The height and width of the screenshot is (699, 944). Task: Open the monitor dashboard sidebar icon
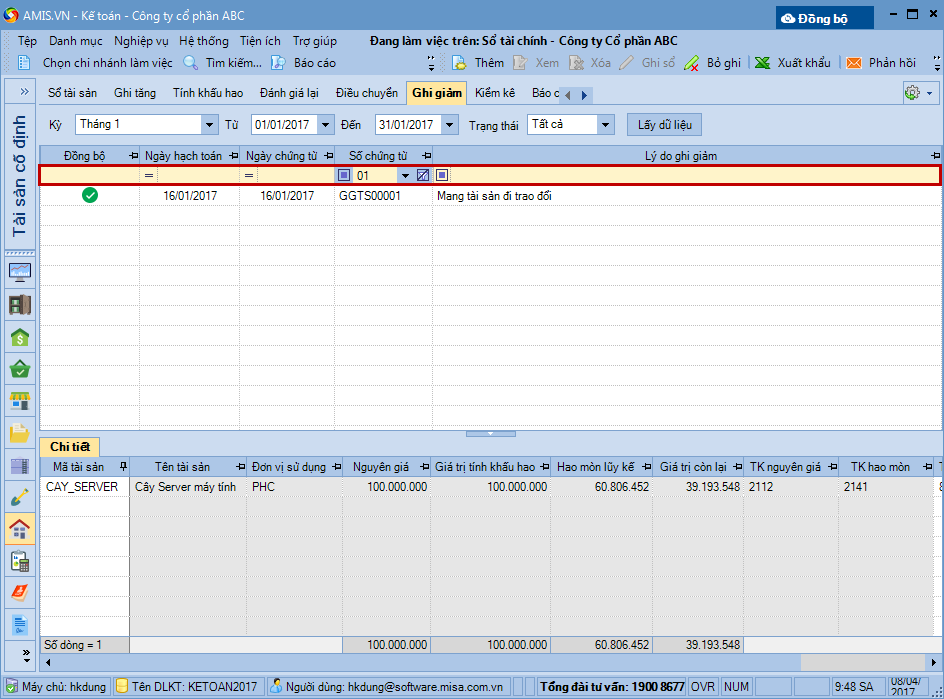tap(19, 272)
